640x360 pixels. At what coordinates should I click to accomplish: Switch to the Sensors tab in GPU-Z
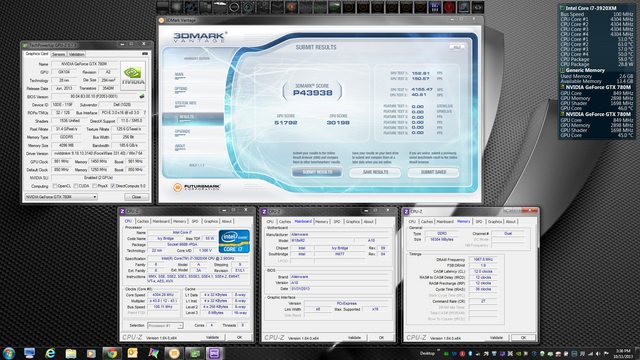pos(59,54)
